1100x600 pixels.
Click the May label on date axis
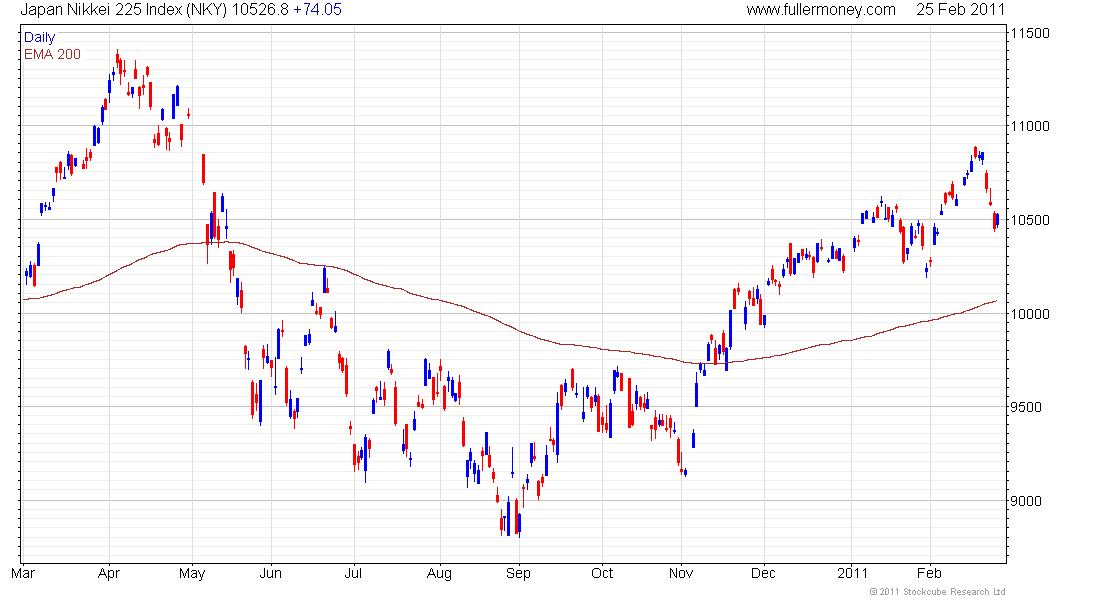pos(192,573)
